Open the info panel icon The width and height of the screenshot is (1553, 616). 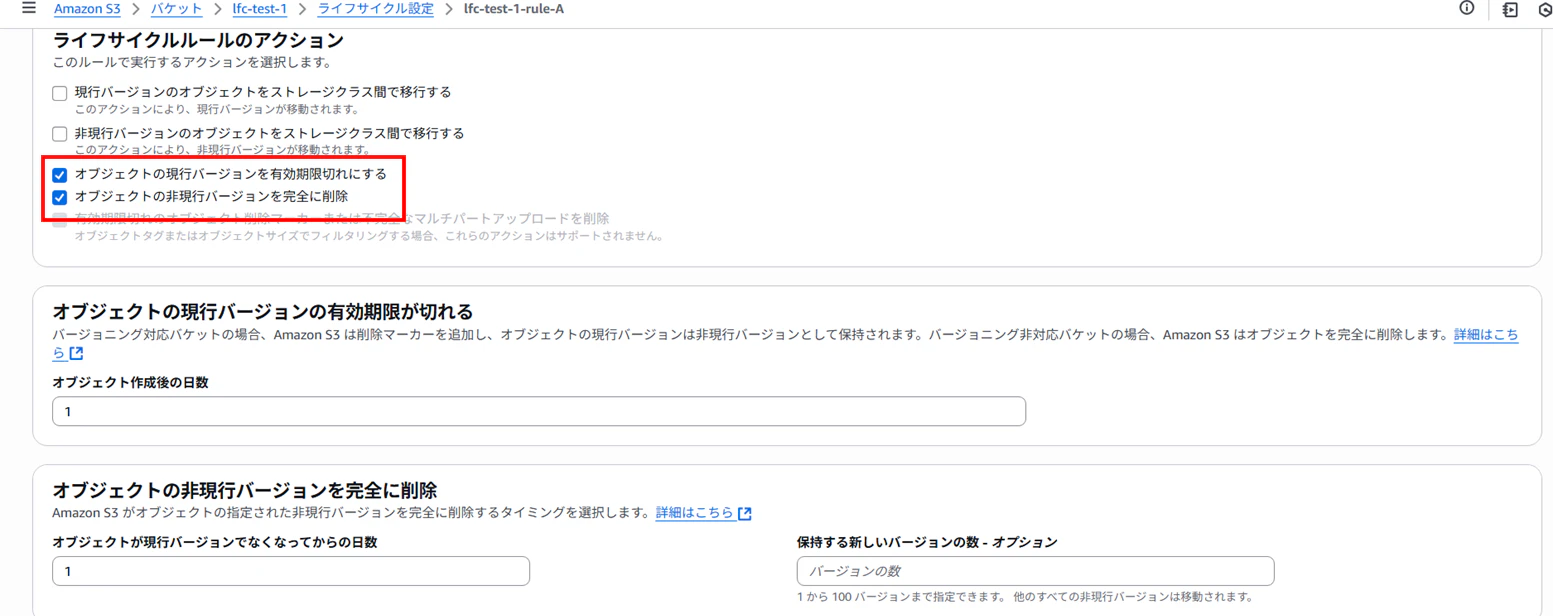1467,8
